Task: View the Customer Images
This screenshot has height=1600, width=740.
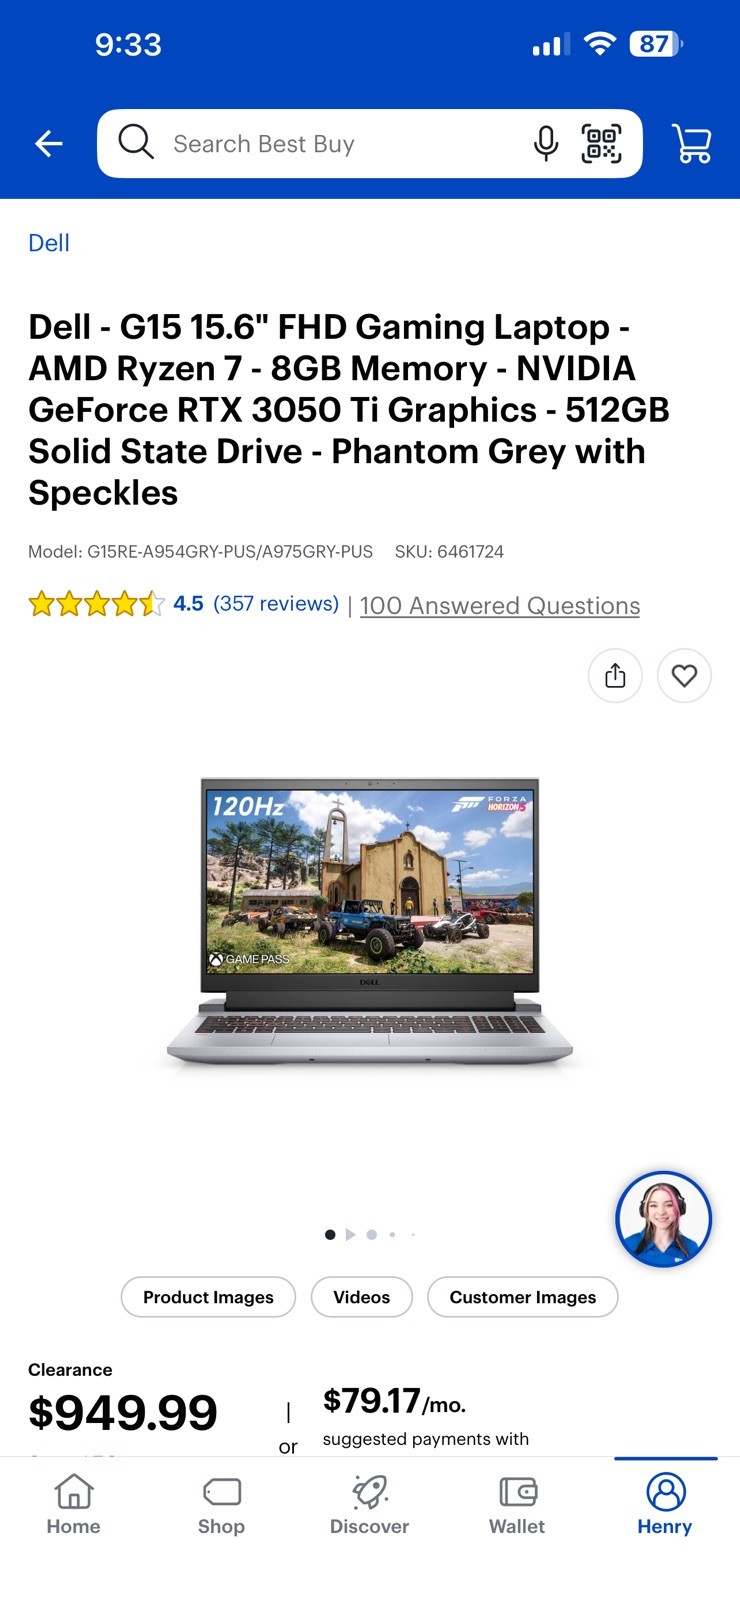Action: (x=523, y=1297)
